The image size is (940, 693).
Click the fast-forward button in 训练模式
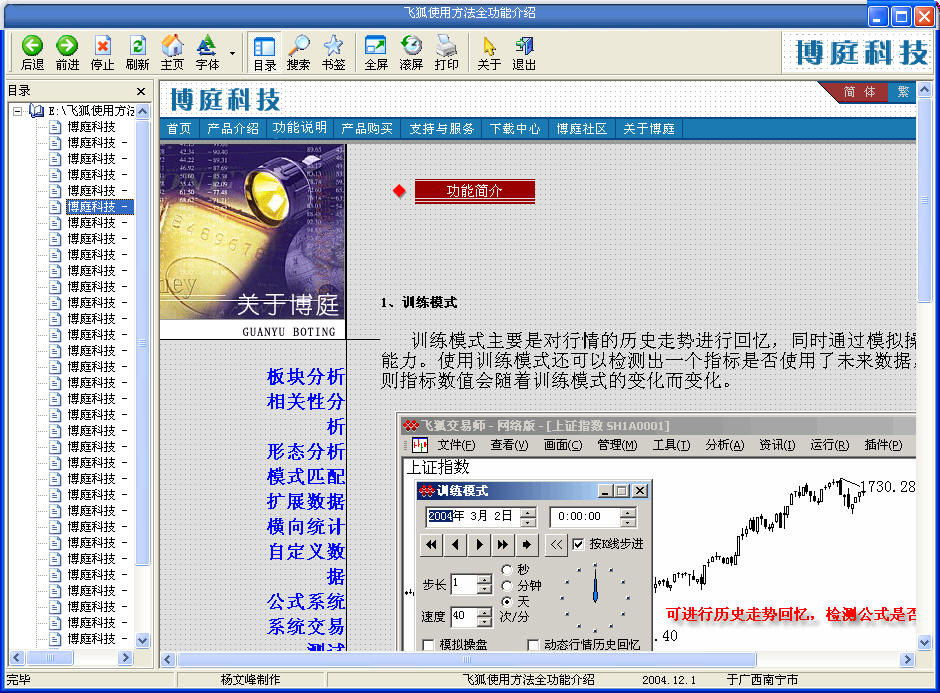click(x=502, y=544)
